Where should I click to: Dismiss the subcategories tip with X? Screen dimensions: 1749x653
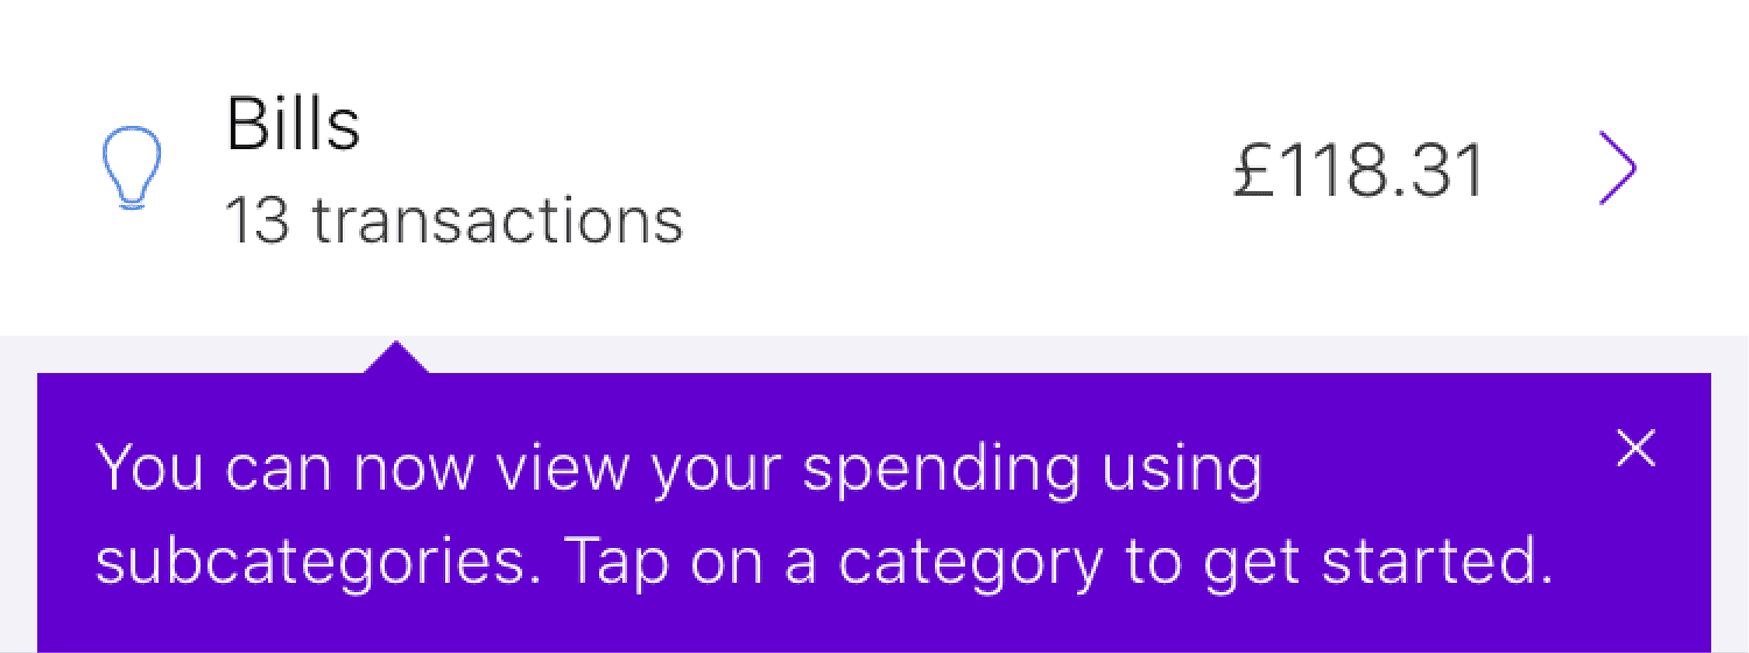pos(1636,448)
